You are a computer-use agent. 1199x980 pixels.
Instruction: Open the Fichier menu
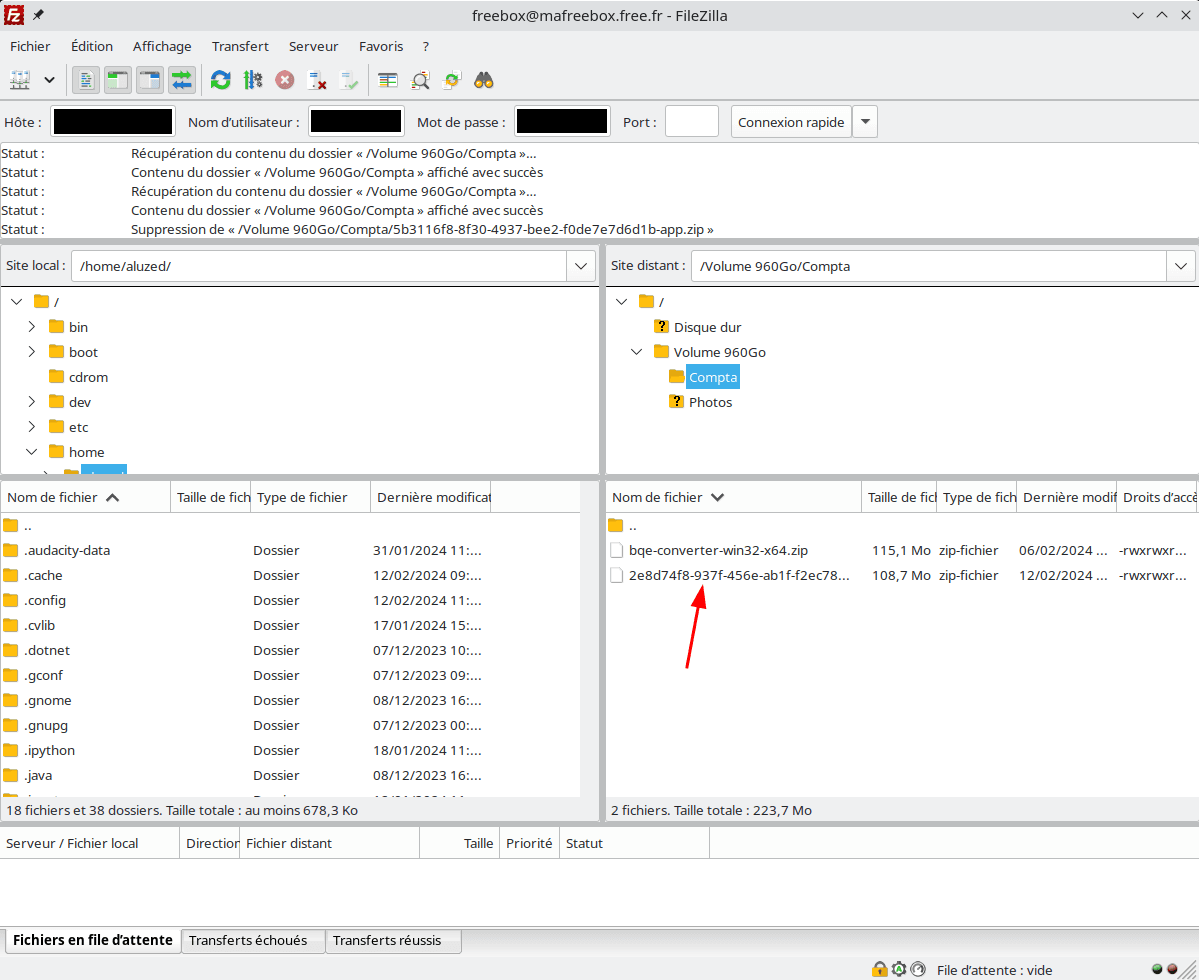[30, 46]
